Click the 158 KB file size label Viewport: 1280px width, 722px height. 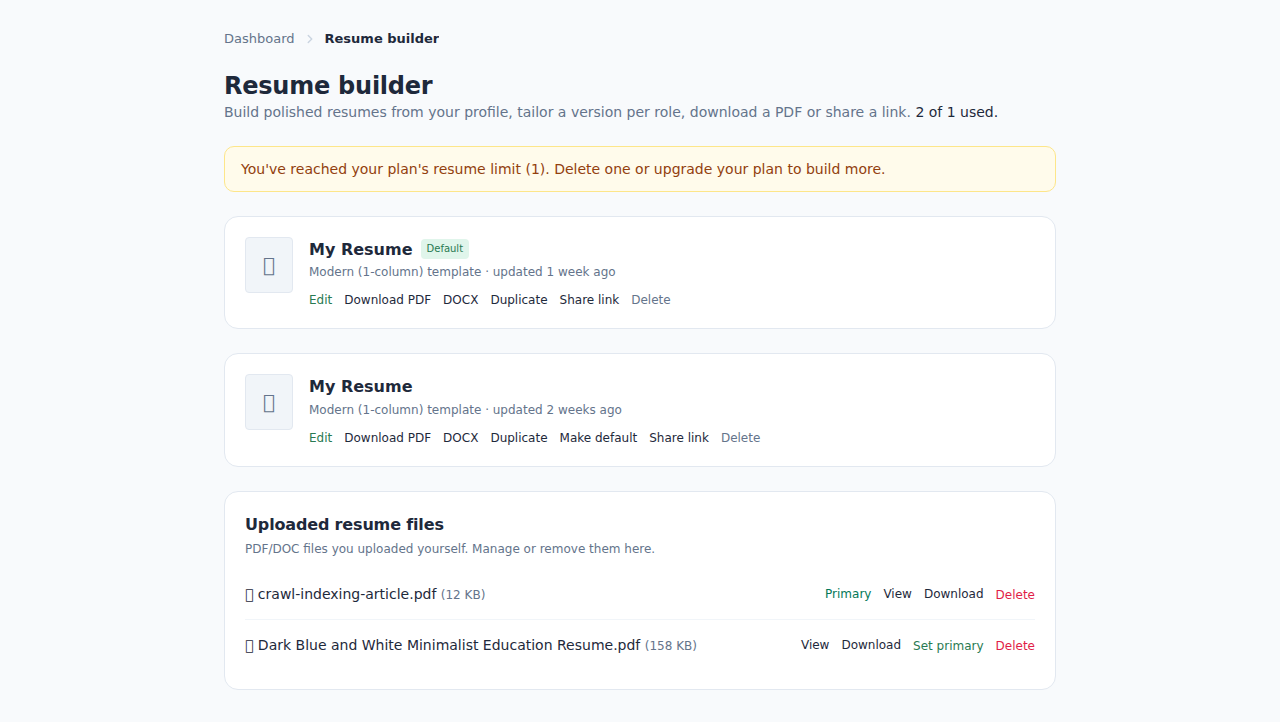(x=671, y=646)
